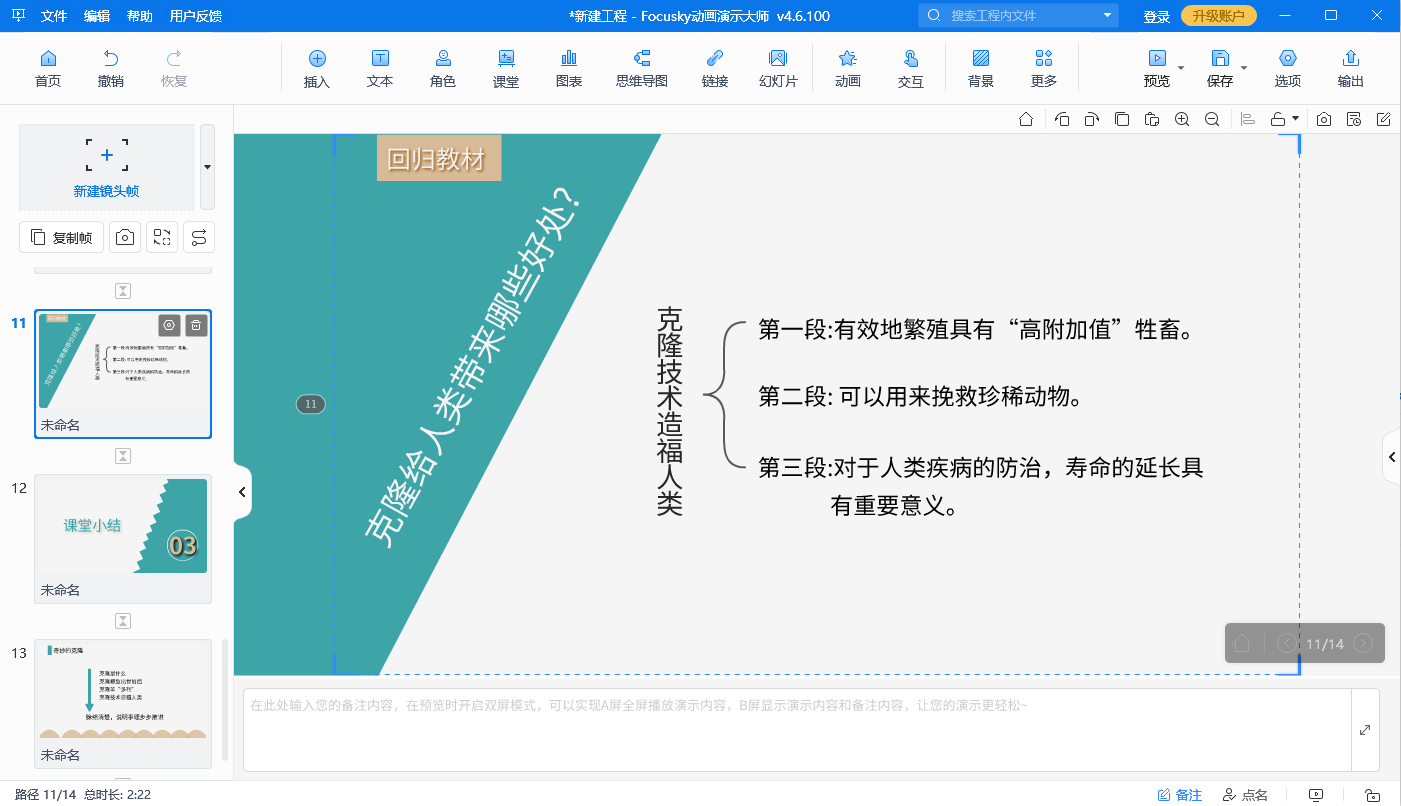This screenshot has height=806, width=1401.
Task: Open the search box dropdown arrow
Action: point(1107,15)
